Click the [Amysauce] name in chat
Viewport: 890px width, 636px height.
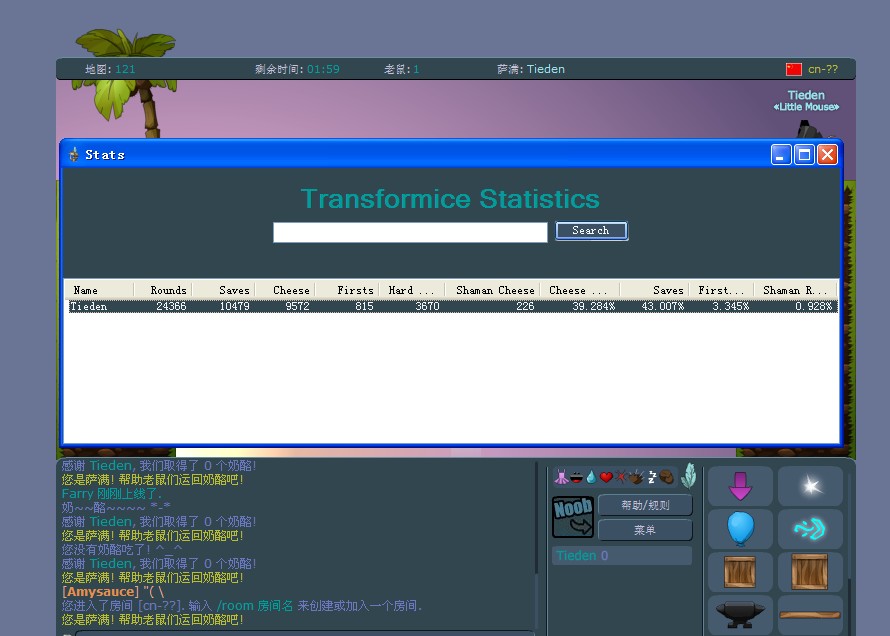[x=100, y=592]
